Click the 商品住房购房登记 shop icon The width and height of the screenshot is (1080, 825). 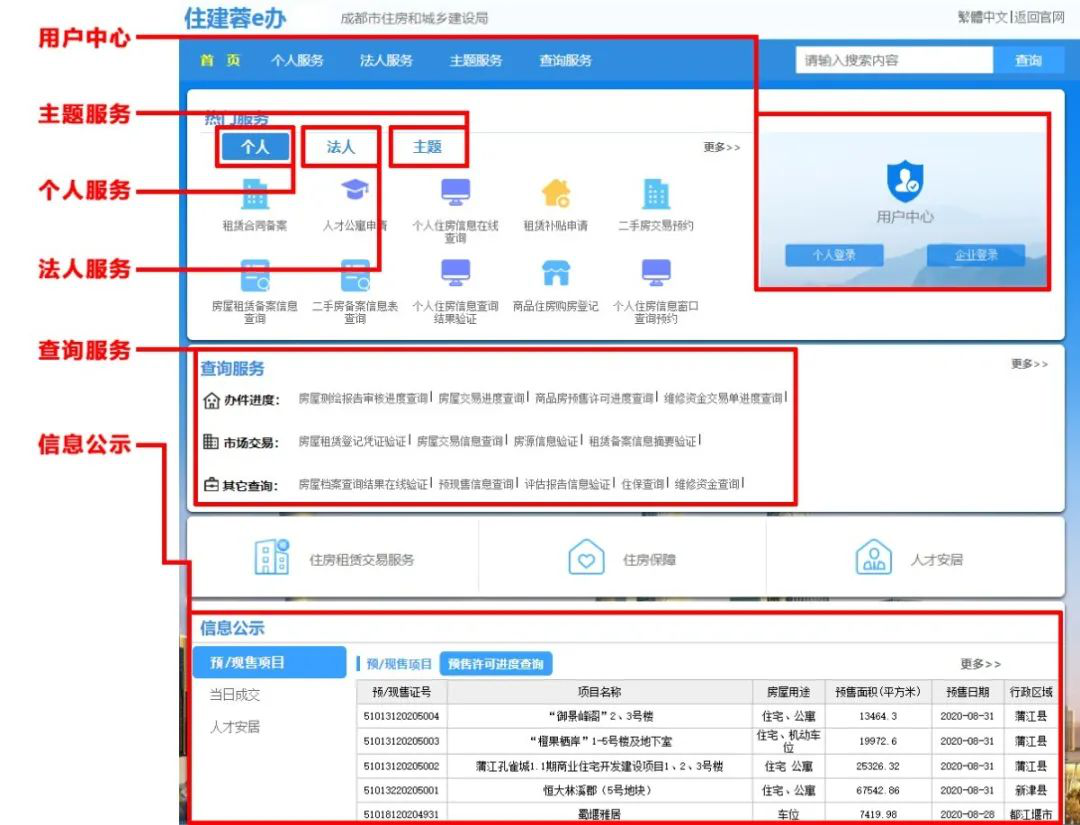coord(556,273)
